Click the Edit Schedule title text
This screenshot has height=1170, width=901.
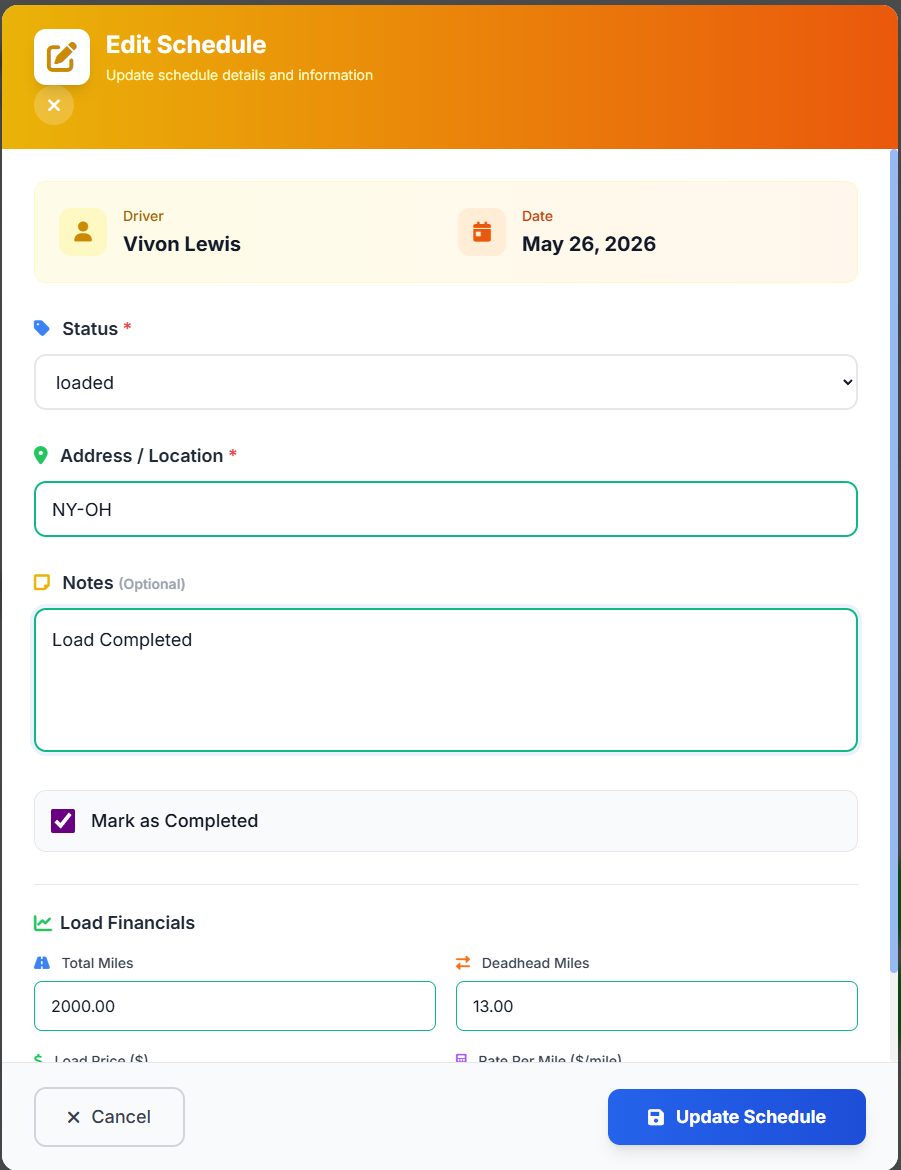(x=186, y=45)
